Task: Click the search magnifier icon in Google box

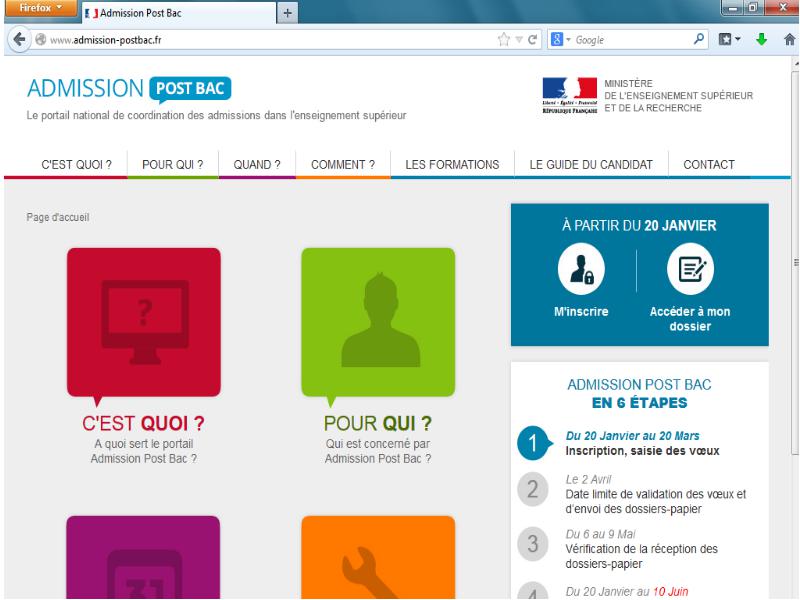Action: pos(698,39)
